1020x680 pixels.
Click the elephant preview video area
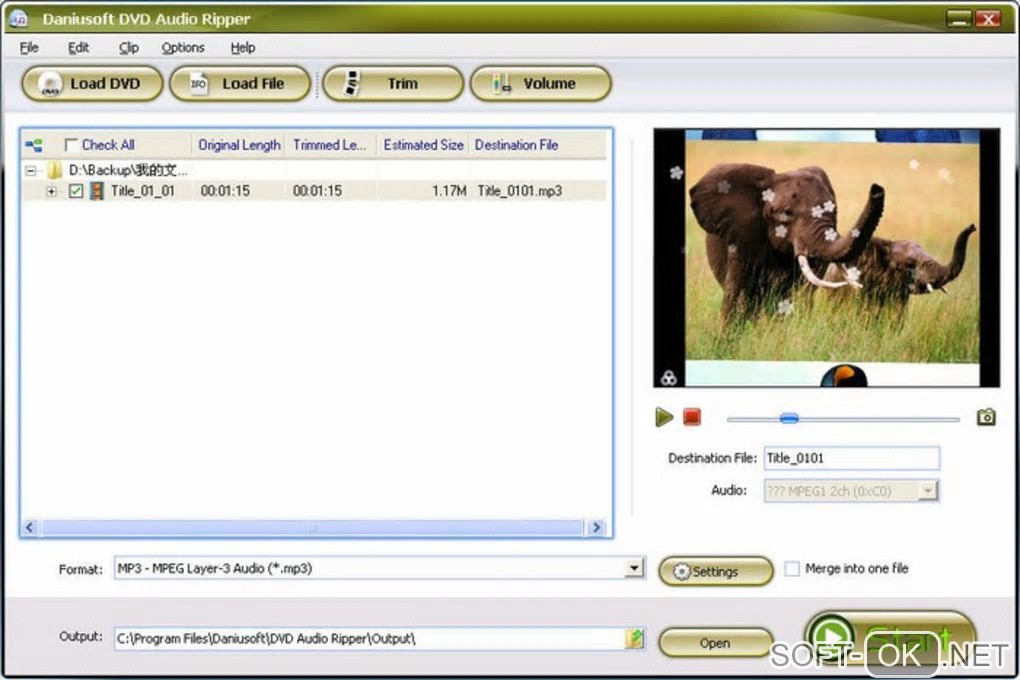[826, 258]
